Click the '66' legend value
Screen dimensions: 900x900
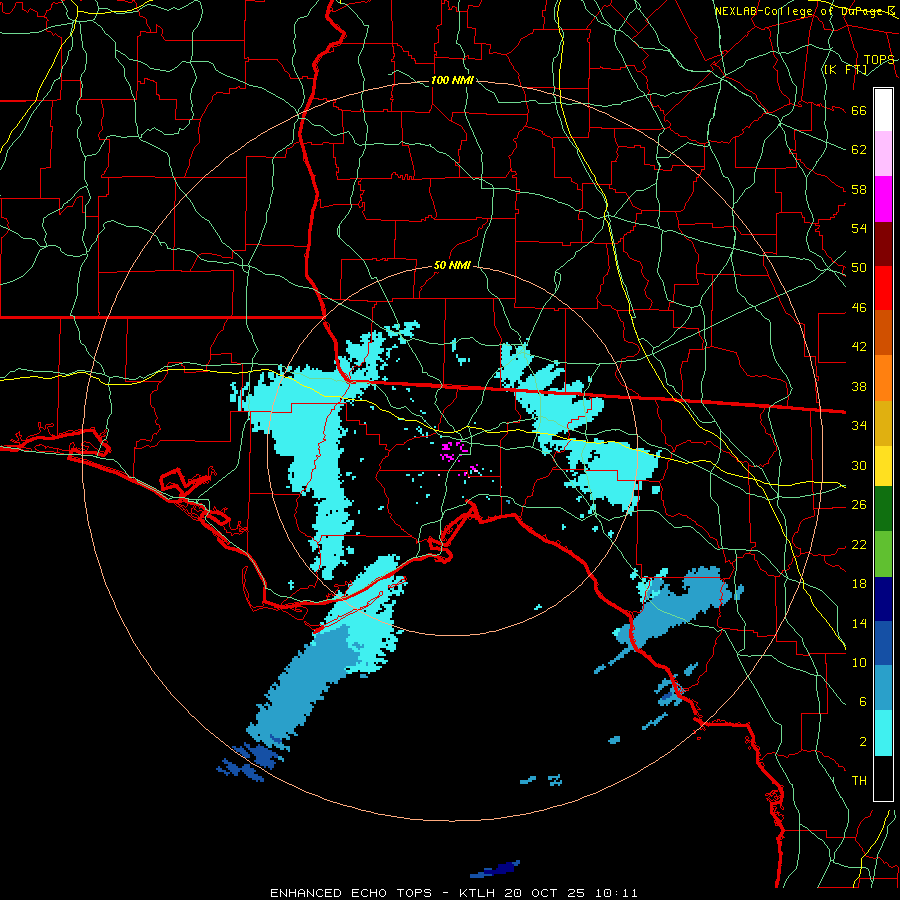click(859, 110)
